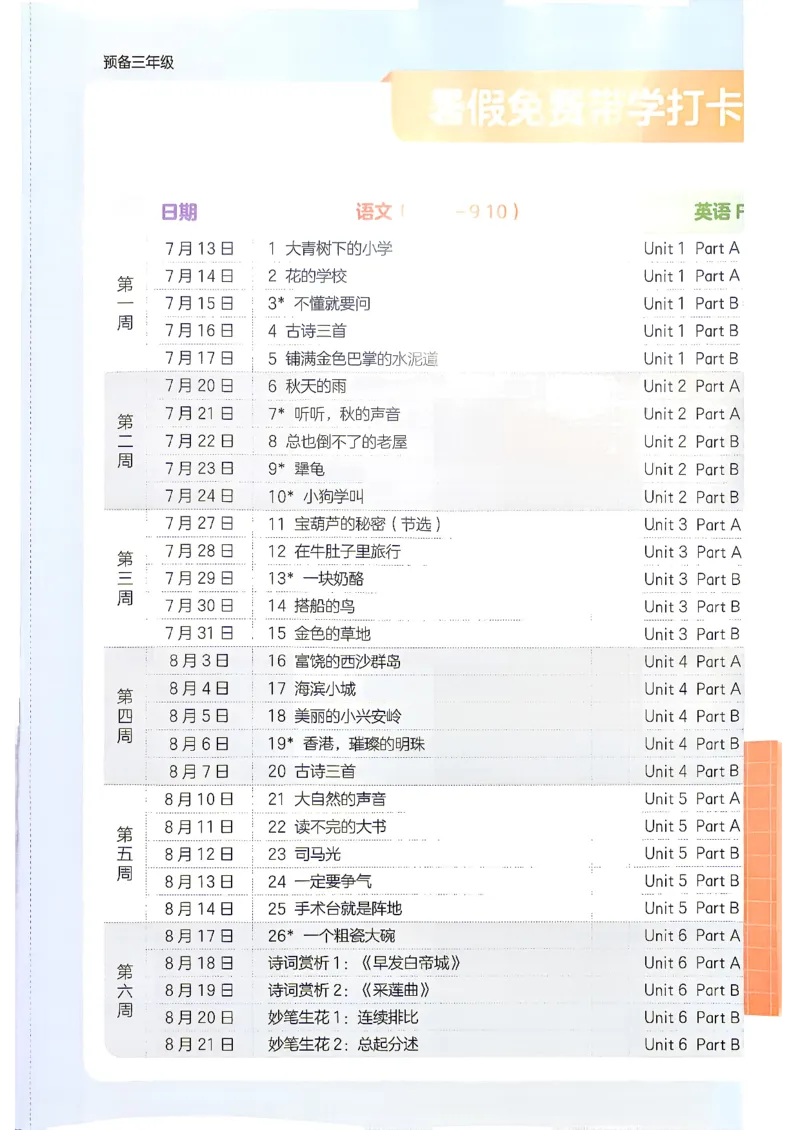Click lesson "8 总也倒不了的老屋"
This screenshot has width=800, height=1130.
pyautogui.click(x=337, y=442)
